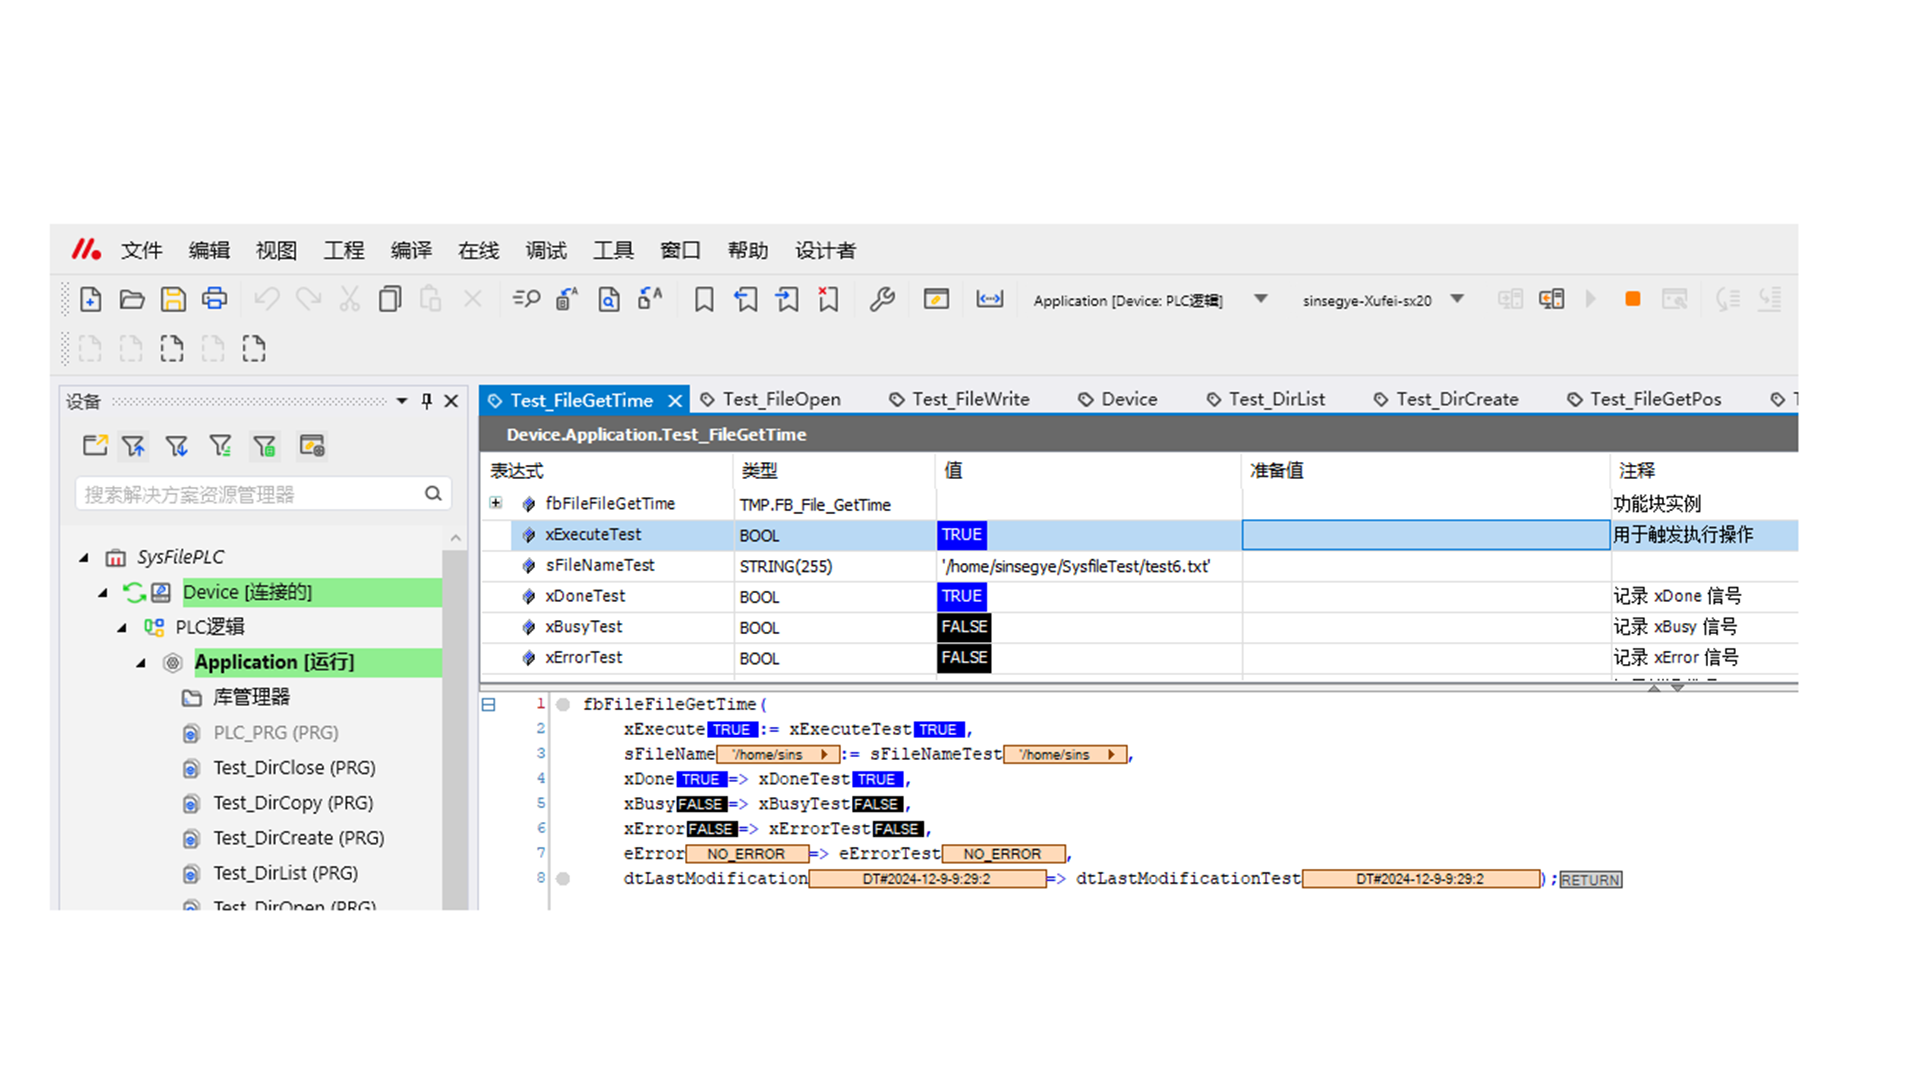Click the Undo arrow icon
This screenshot has width=1920, height=1080.
click(266, 299)
